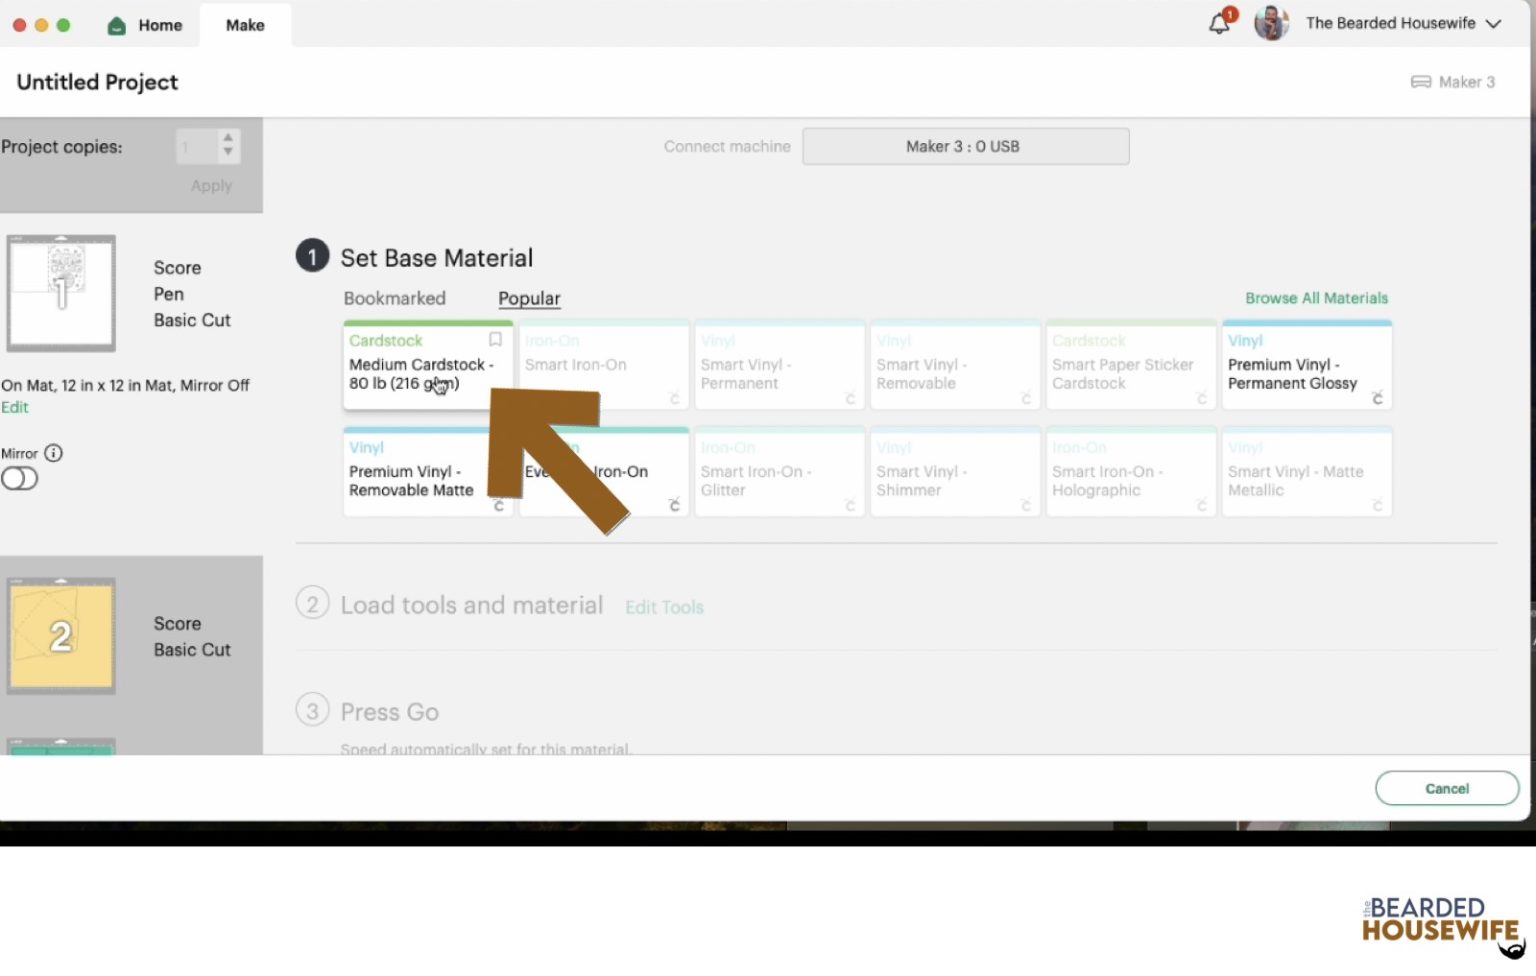Increase project copies with up arrow

(x=228, y=138)
